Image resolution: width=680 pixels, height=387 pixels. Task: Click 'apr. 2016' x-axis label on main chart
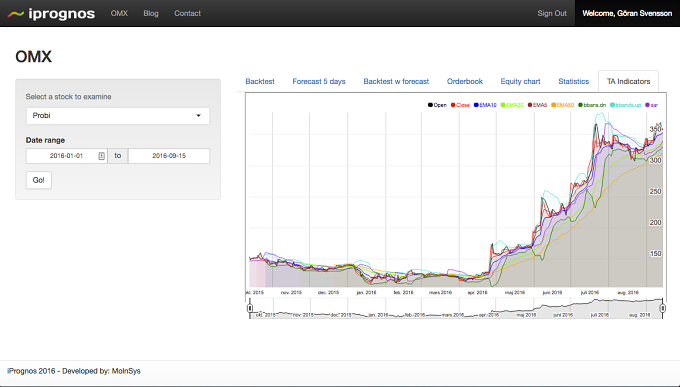click(x=477, y=292)
